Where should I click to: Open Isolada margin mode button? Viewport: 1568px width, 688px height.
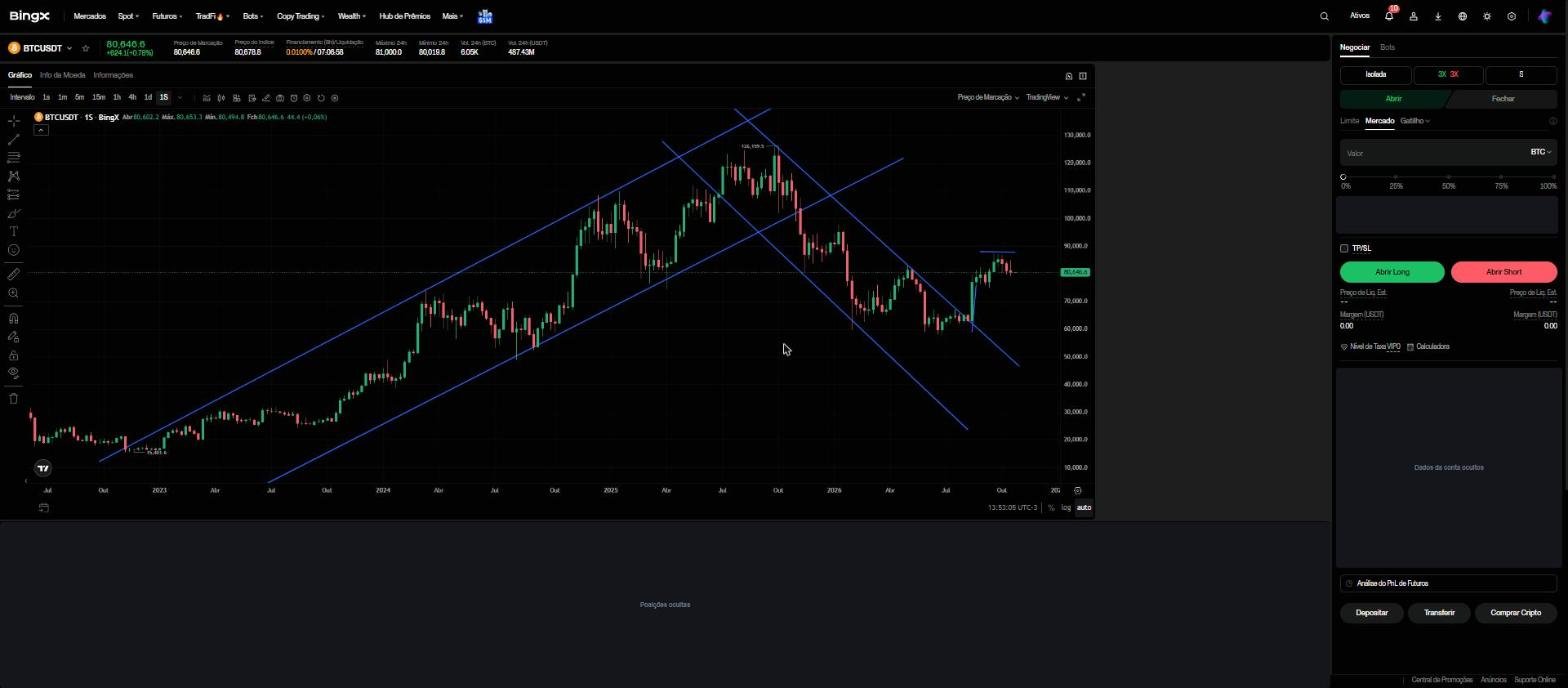click(1375, 75)
